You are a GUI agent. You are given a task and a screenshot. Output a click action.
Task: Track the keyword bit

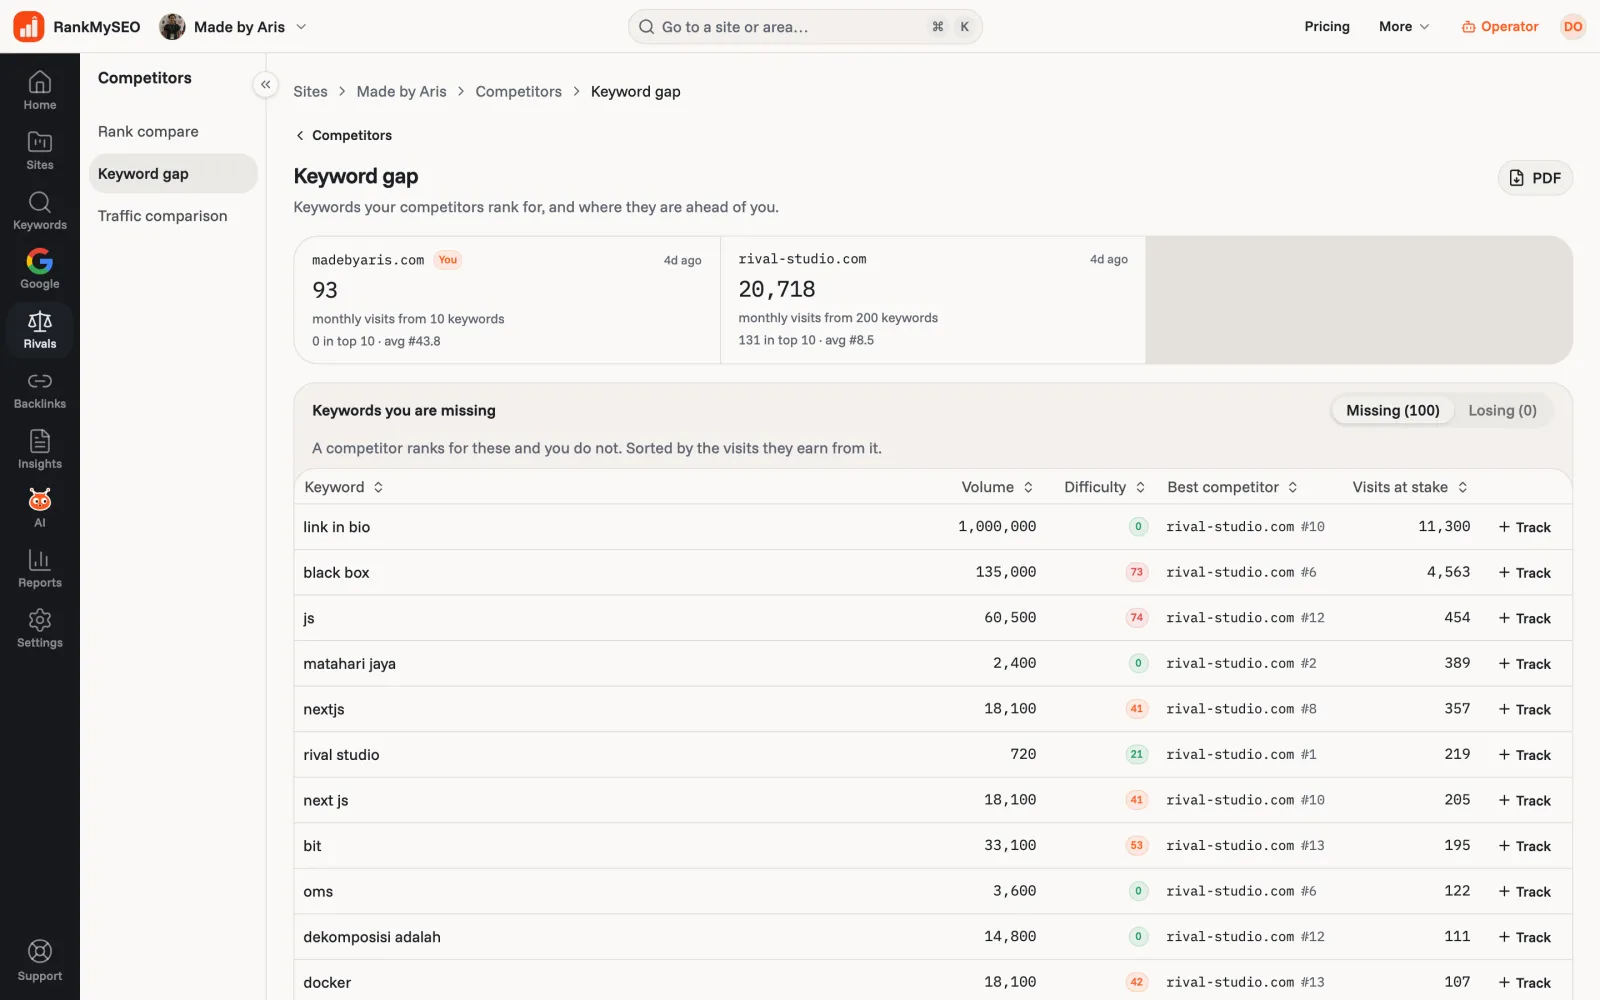coord(1524,846)
